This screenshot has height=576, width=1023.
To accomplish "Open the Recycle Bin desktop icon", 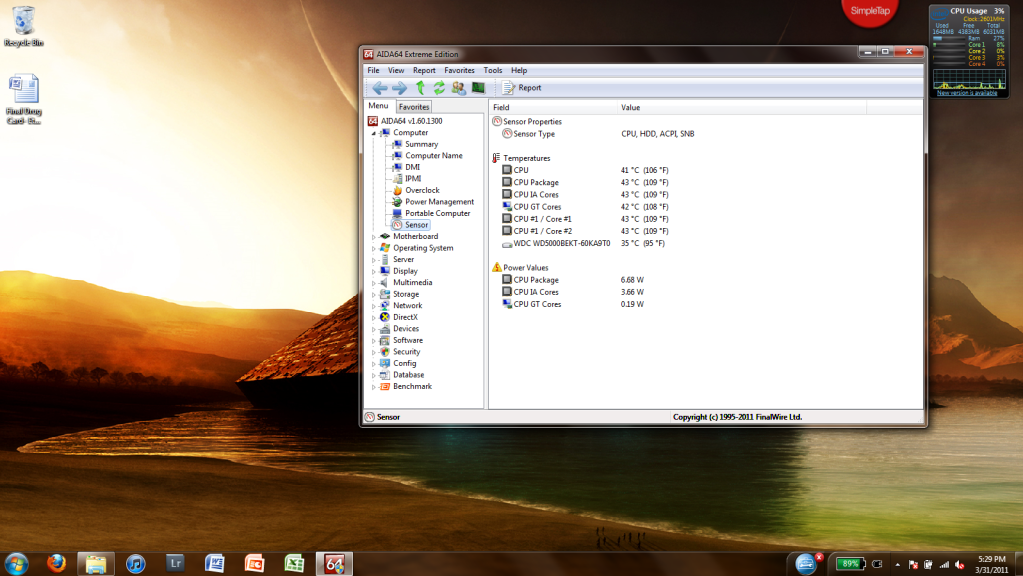I will 23,26.
